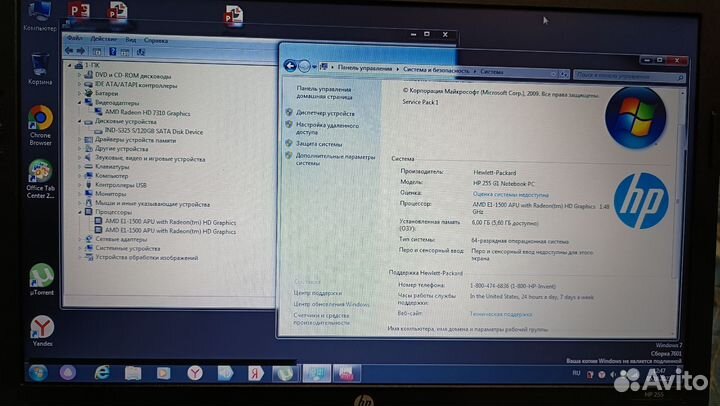Open Центр обновления Windows link

pos(331,304)
